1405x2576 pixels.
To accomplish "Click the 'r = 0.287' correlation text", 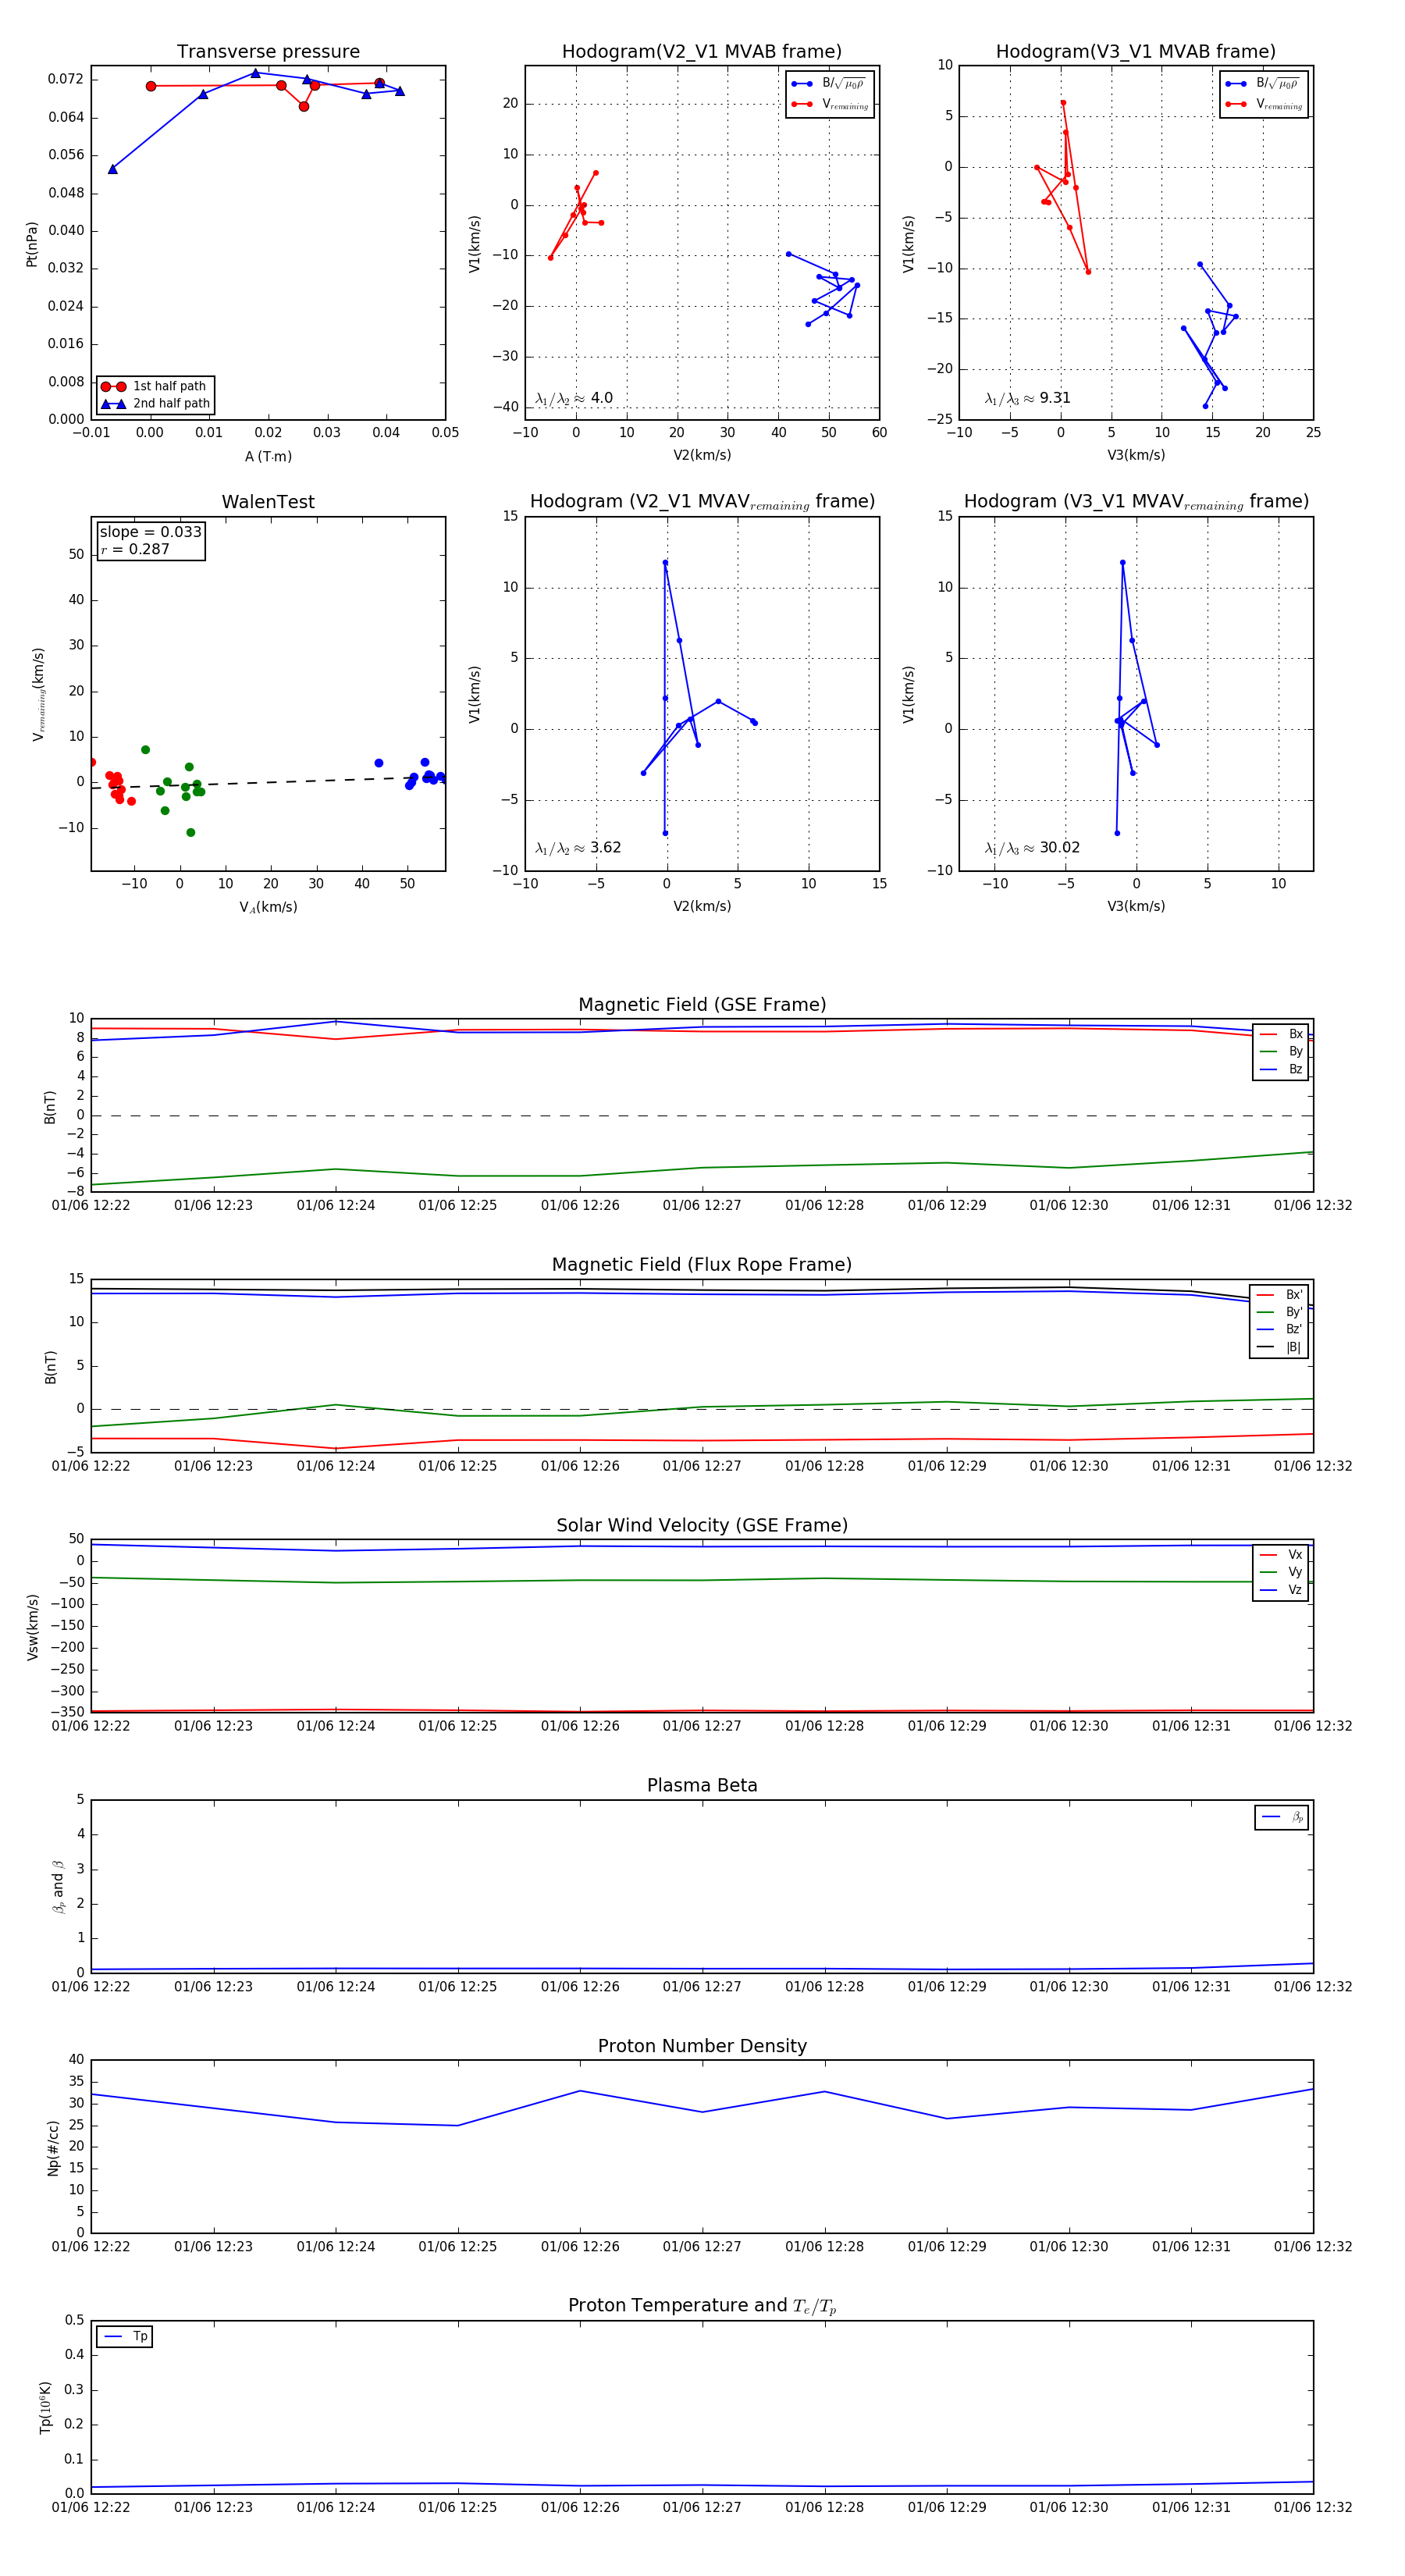I will point(135,549).
